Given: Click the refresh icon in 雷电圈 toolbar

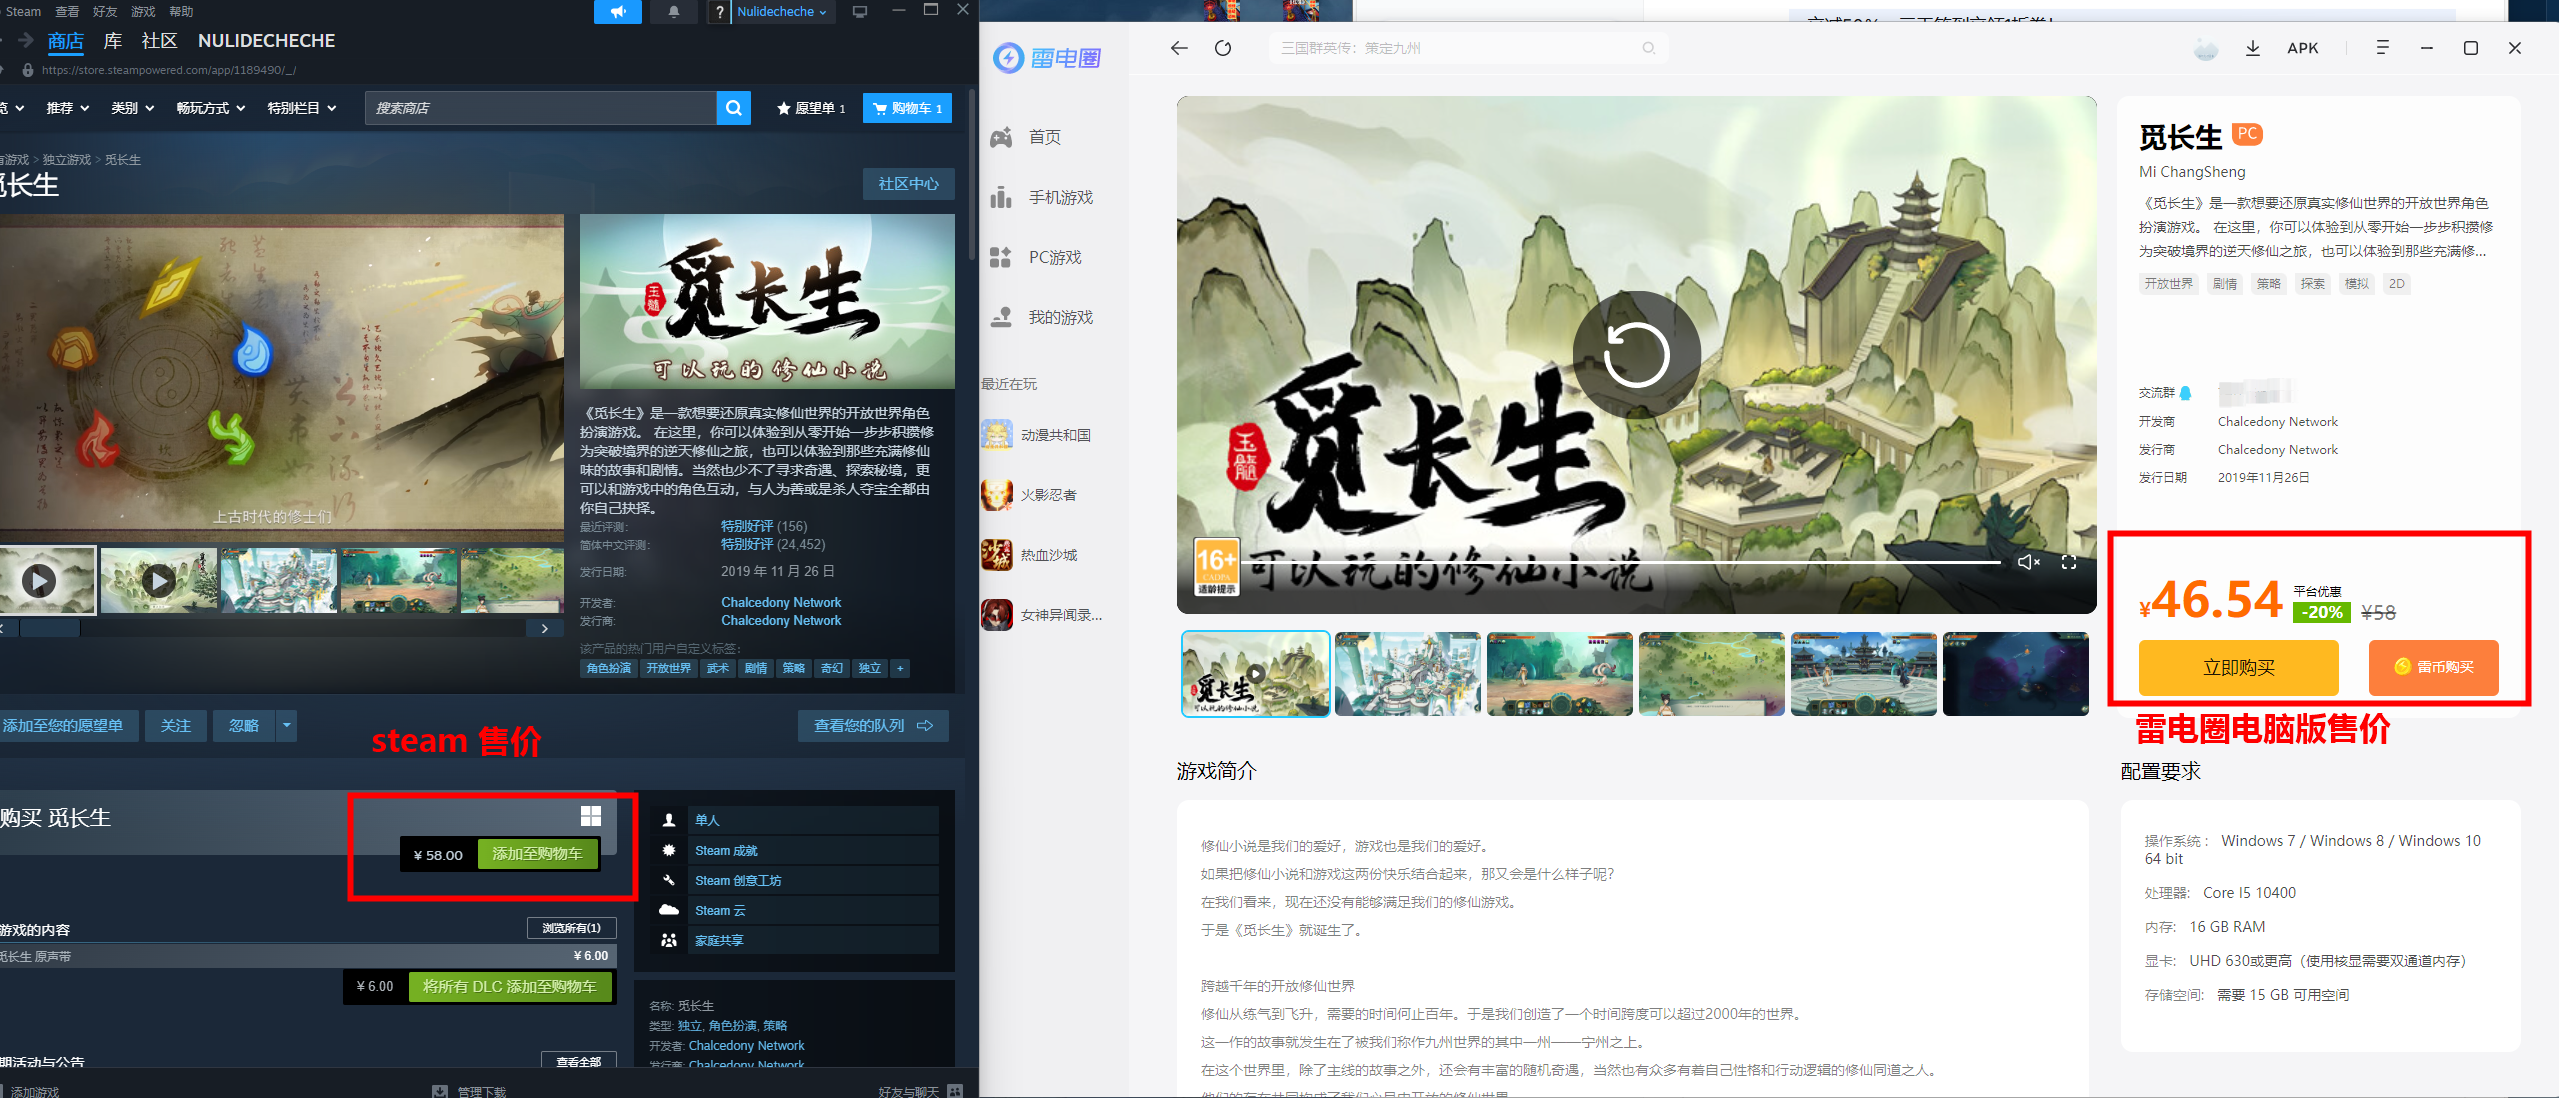Looking at the screenshot, I should click(1223, 48).
